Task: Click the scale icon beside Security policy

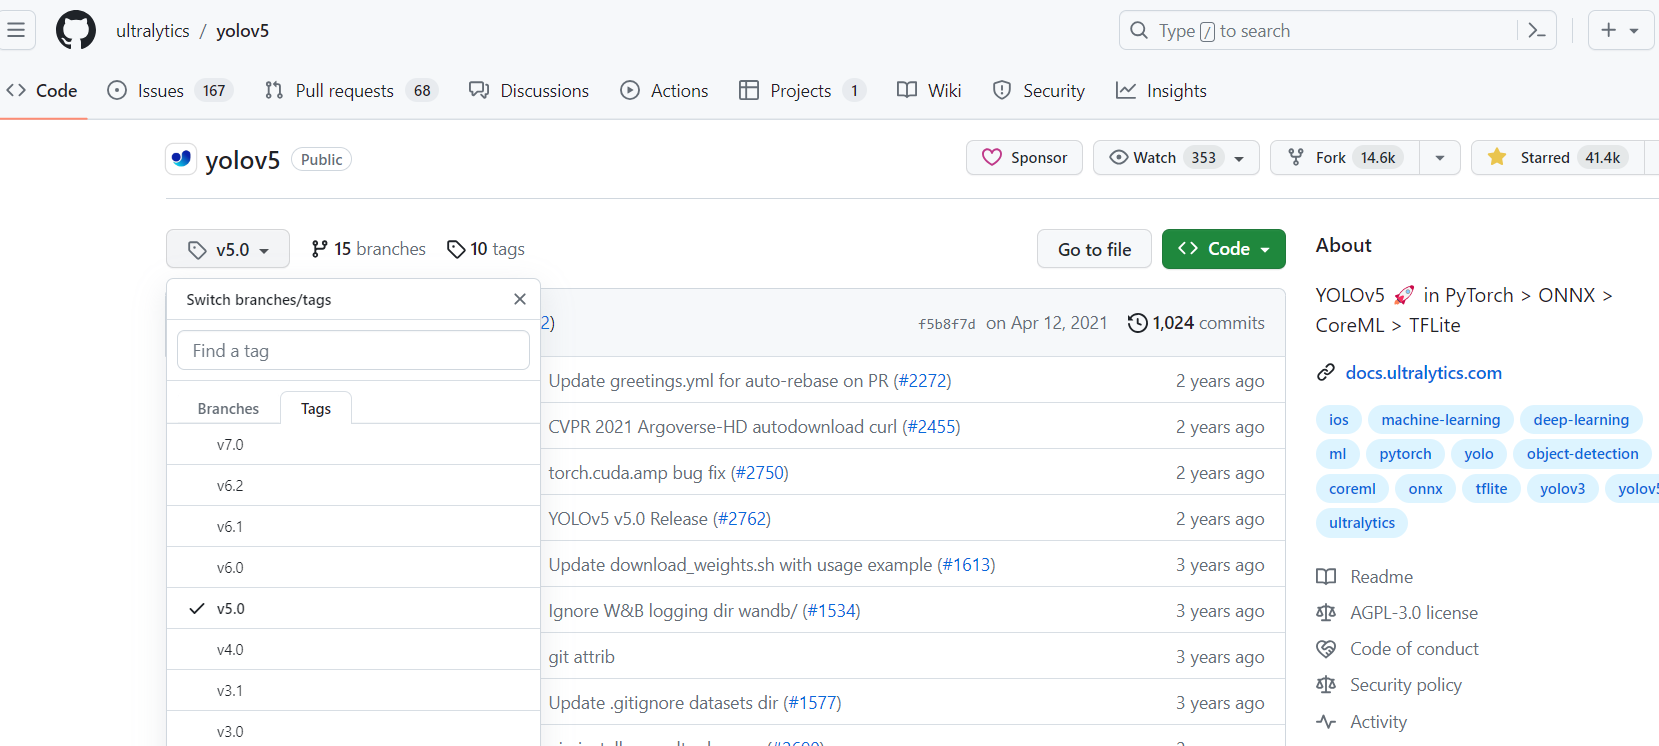Action: [1326, 685]
